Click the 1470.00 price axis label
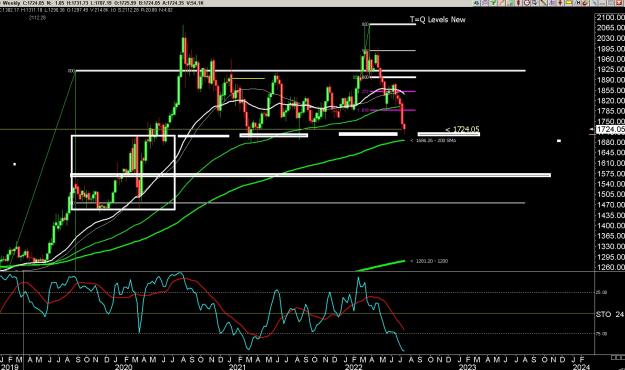The height and width of the screenshot is (370, 625). tap(611, 205)
